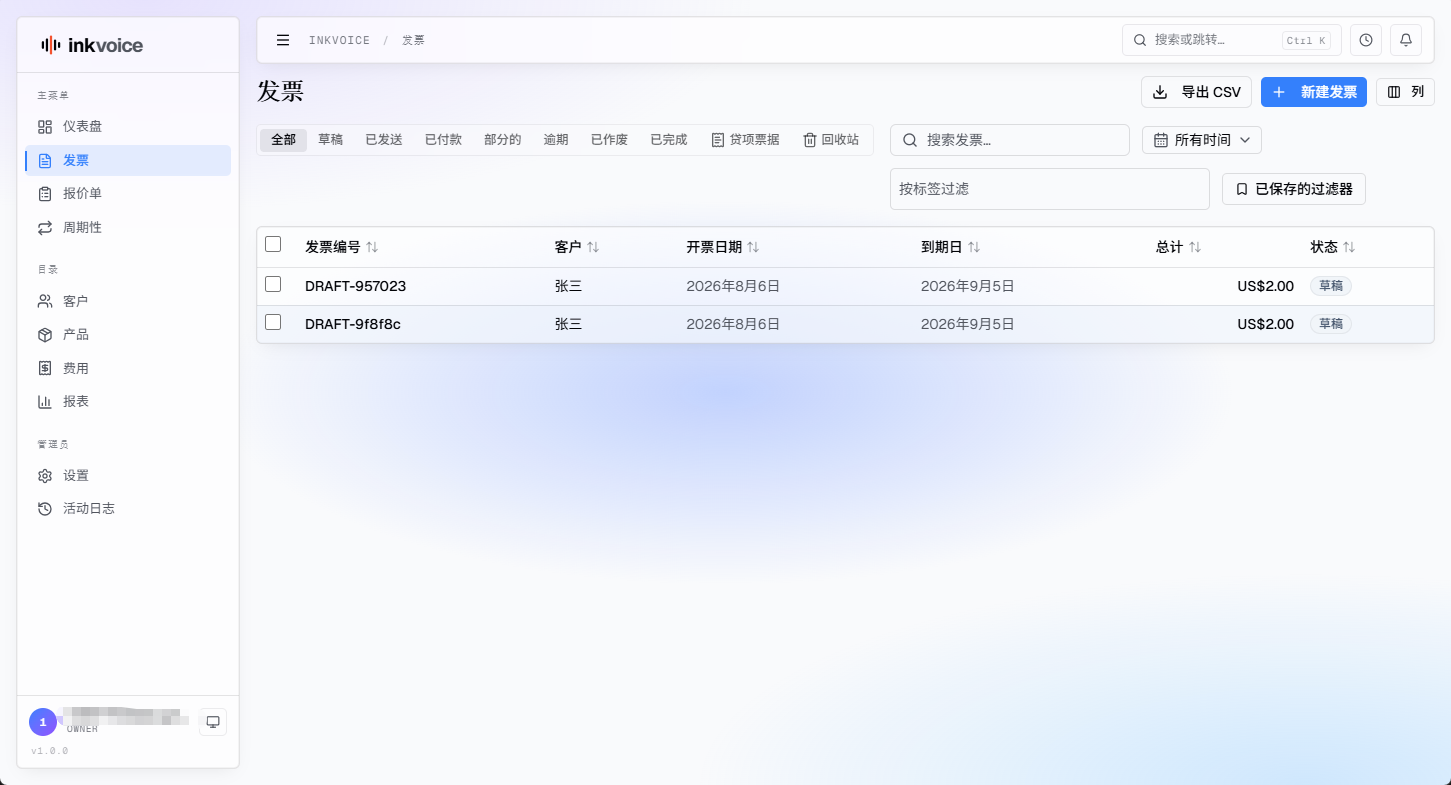The height and width of the screenshot is (785, 1451).
Task: Click customer 张三 in DRAFT-9f8f8c row
Action: pyautogui.click(x=568, y=324)
